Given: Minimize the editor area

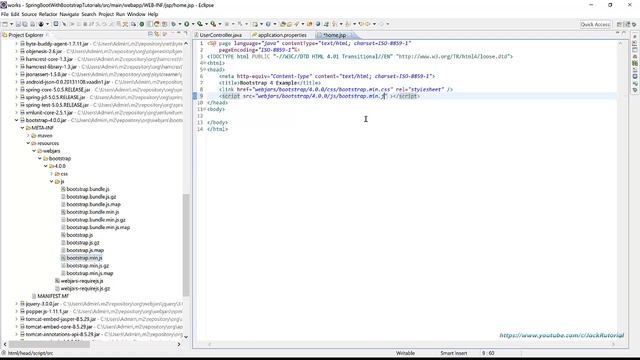Looking at the screenshot, I should (x=617, y=33).
